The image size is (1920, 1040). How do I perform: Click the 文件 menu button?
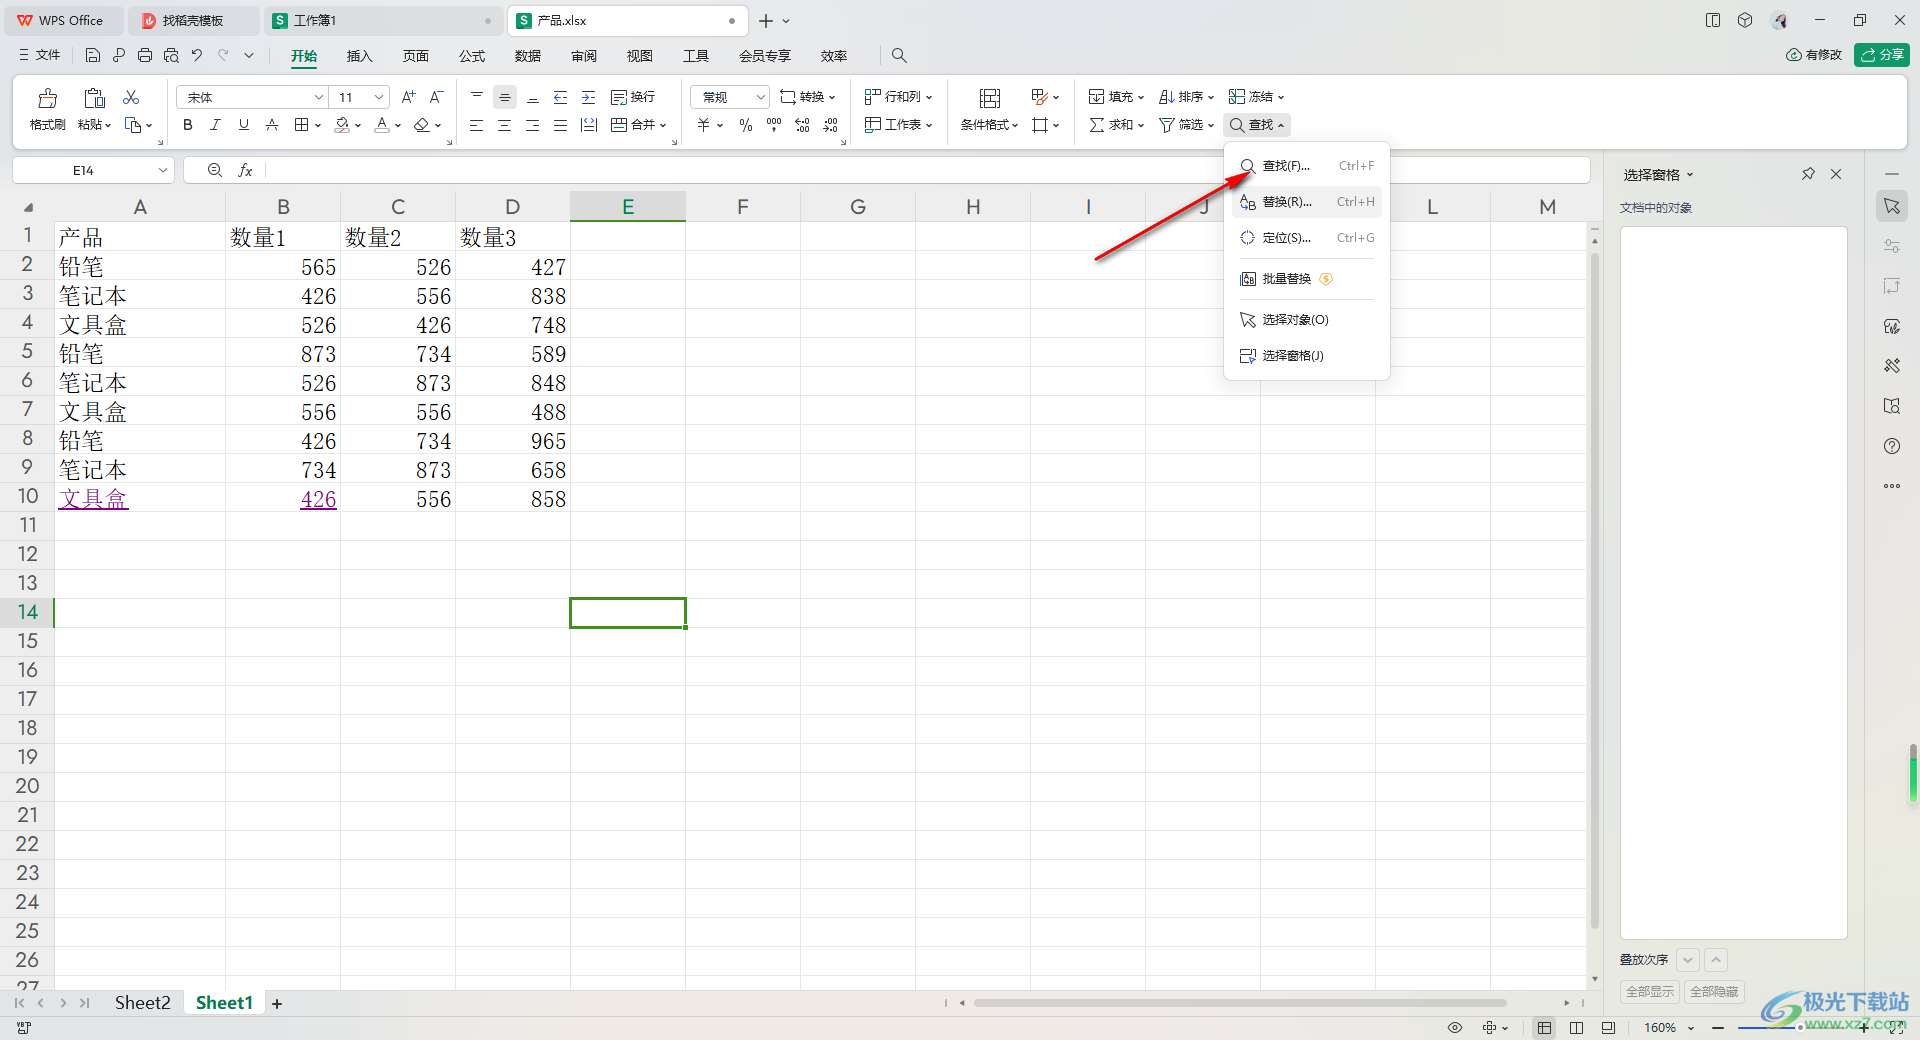40,56
